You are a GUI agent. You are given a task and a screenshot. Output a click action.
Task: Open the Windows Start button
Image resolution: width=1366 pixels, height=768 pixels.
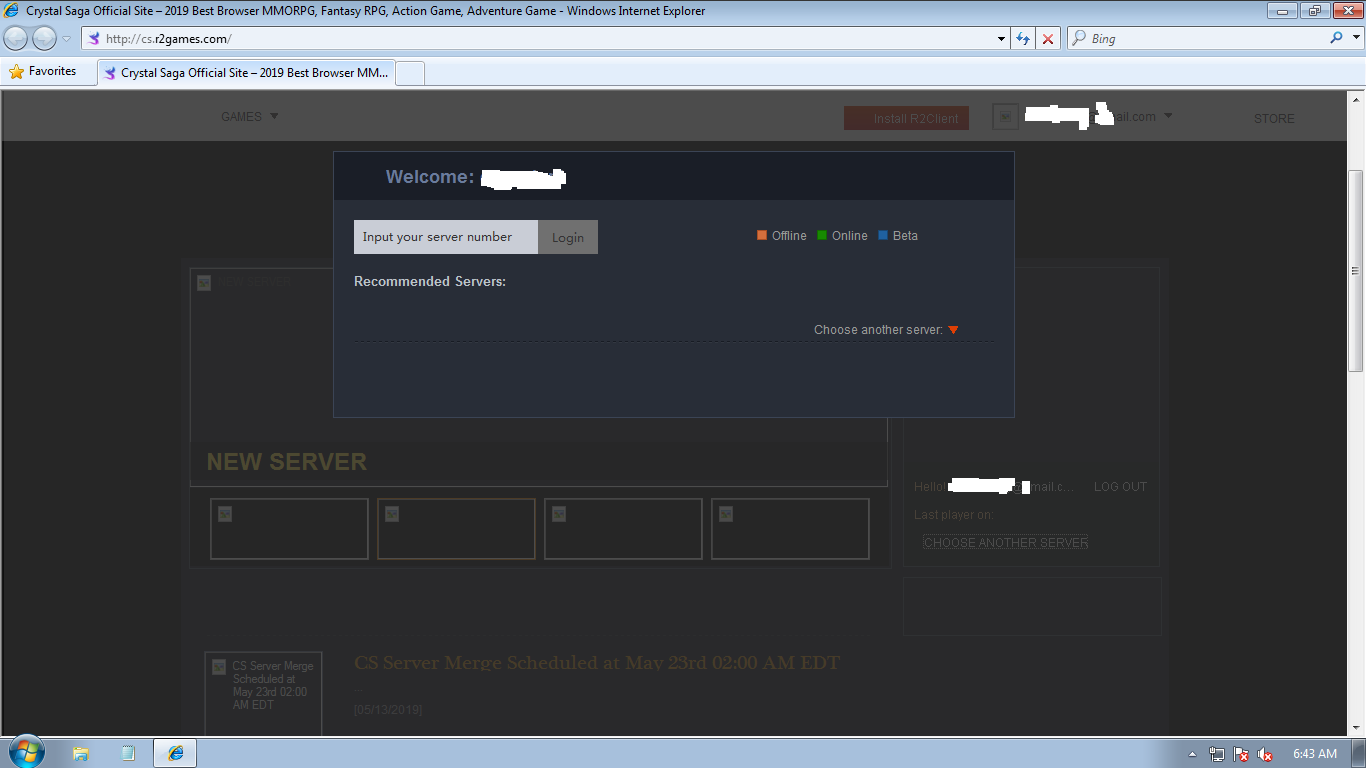coord(26,753)
